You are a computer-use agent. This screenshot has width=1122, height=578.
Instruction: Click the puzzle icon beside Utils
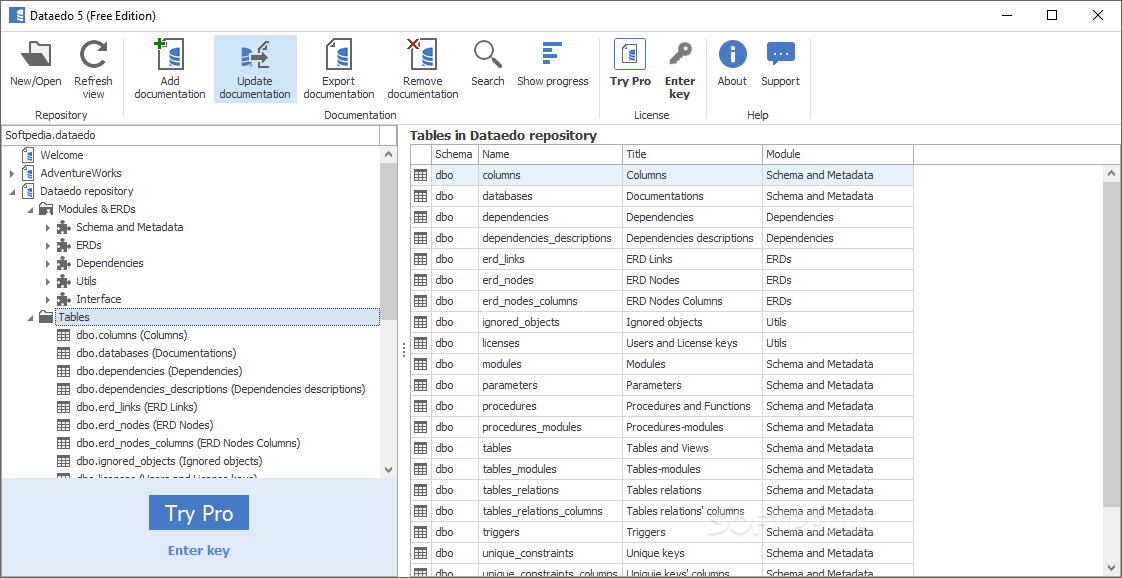point(64,281)
